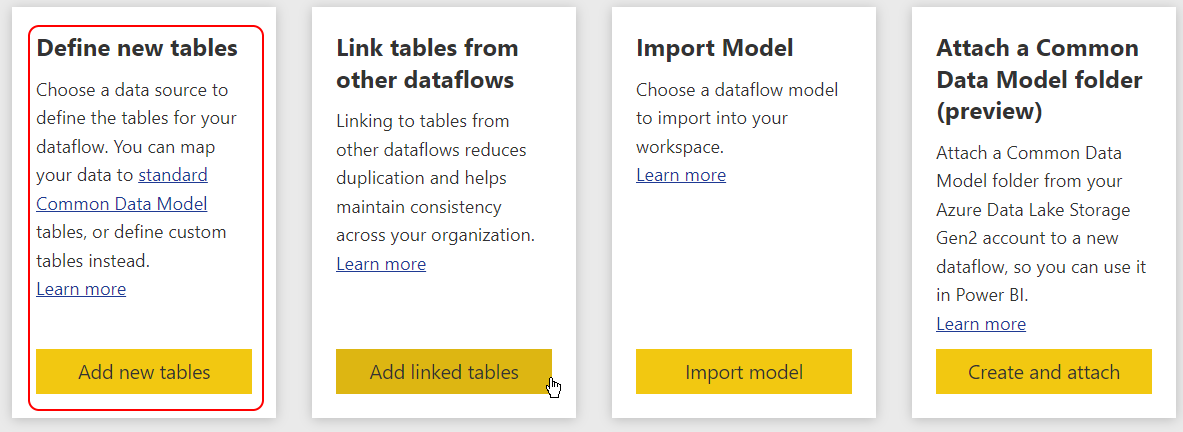Click the Attach a Common Data Model folder heading
This screenshot has width=1183, height=432.
[1039, 79]
